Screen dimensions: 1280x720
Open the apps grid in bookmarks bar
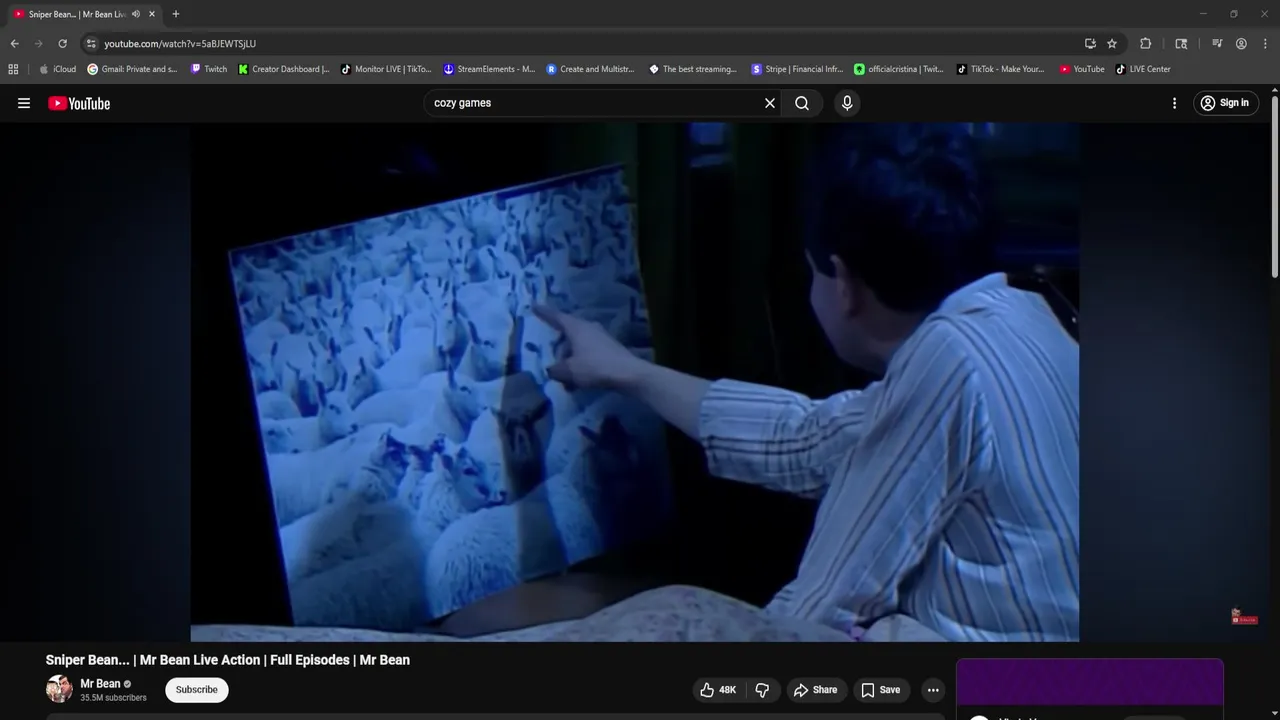(x=13, y=69)
